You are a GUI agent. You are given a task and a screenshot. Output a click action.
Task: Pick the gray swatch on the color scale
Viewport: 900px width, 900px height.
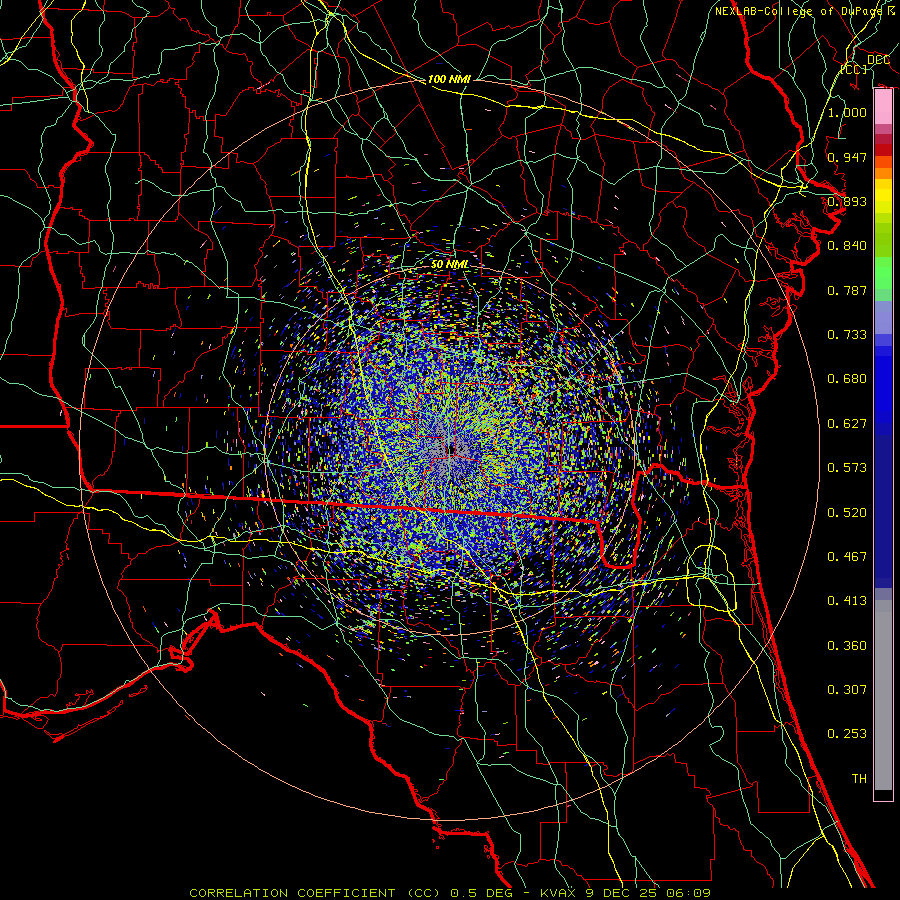pyautogui.click(x=883, y=695)
